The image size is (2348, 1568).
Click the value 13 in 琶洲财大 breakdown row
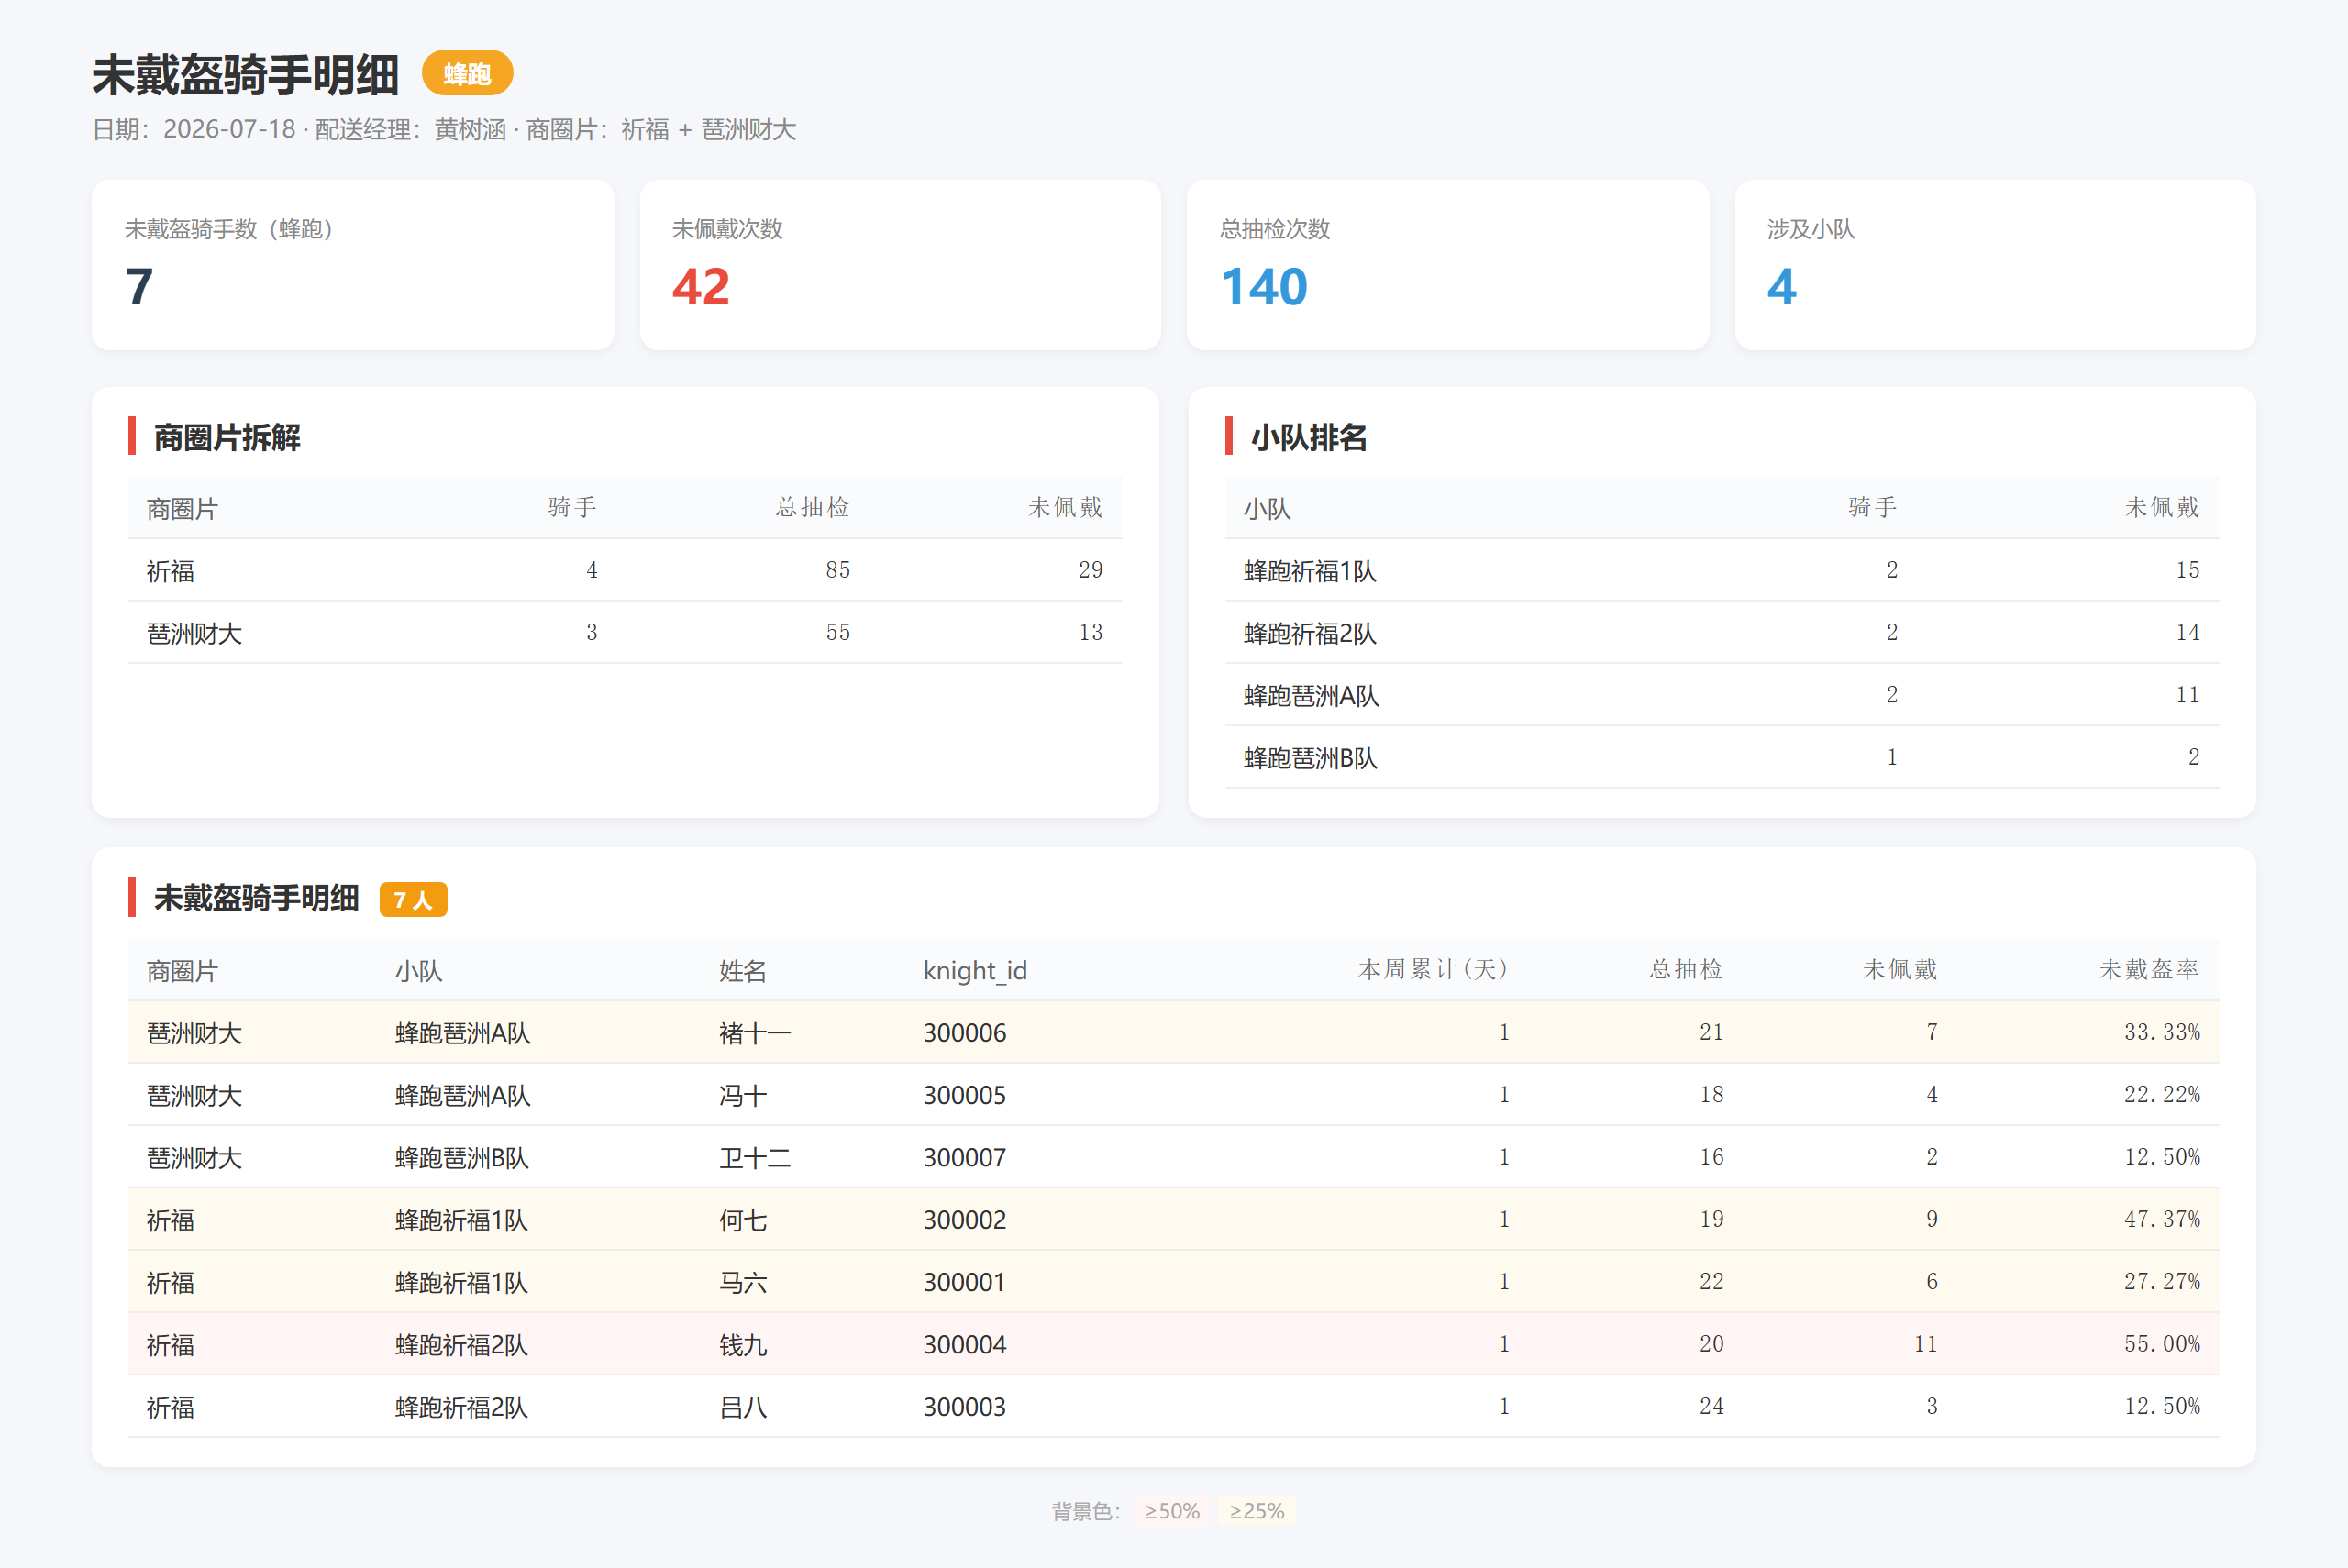pos(1090,632)
